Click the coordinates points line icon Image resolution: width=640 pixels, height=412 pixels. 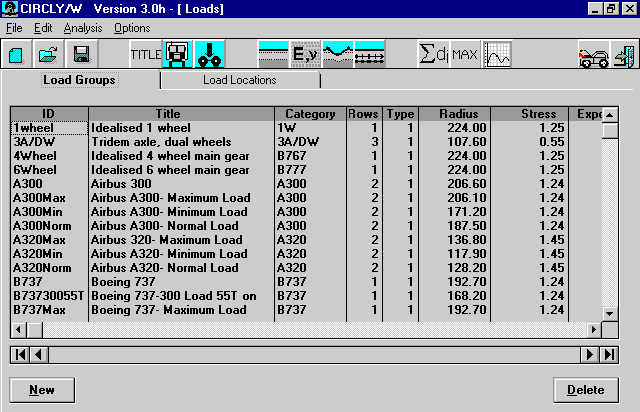(369, 54)
